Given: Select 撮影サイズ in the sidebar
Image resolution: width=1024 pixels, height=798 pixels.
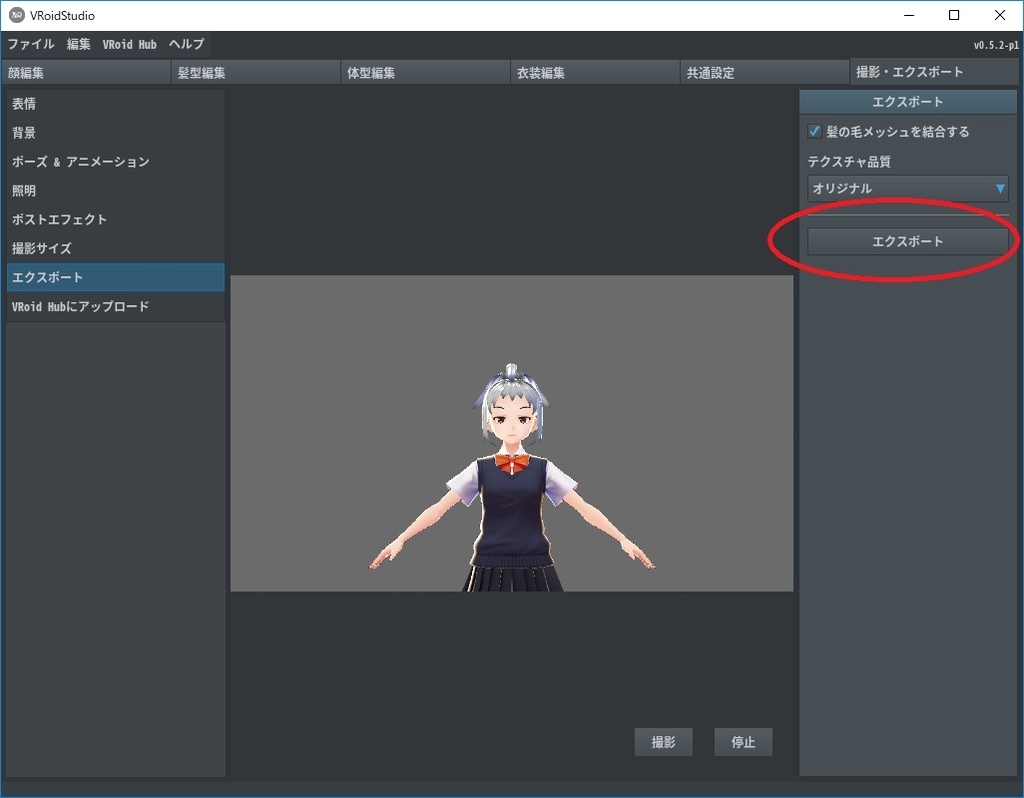Looking at the screenshot, I should tap(116, 248).
